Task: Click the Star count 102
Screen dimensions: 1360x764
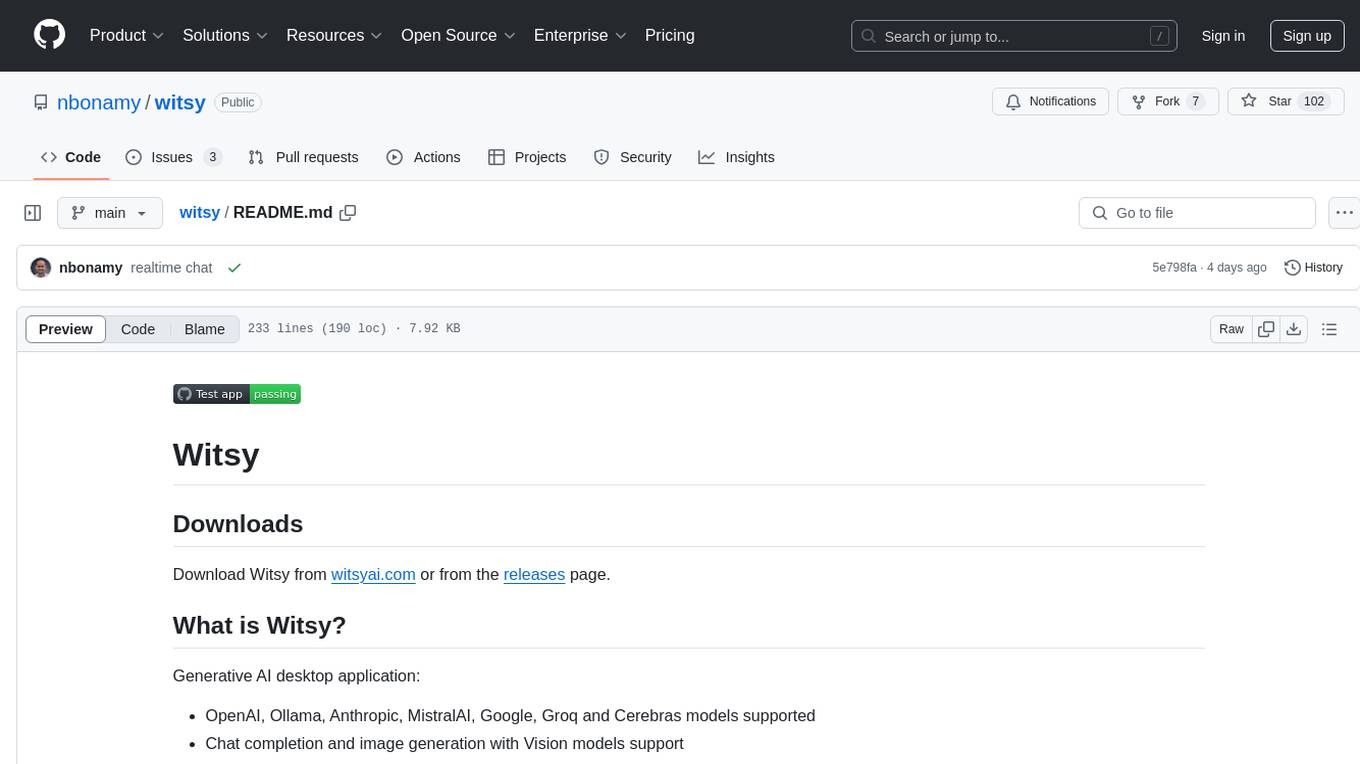Action: coord(1313,101)
